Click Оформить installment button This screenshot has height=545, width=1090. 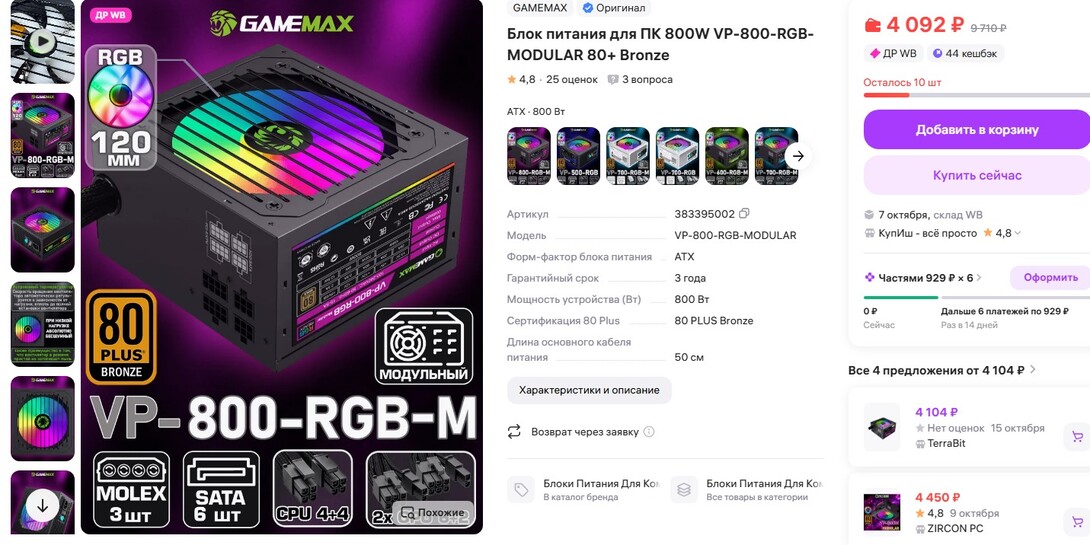[x=1050, y=277]
